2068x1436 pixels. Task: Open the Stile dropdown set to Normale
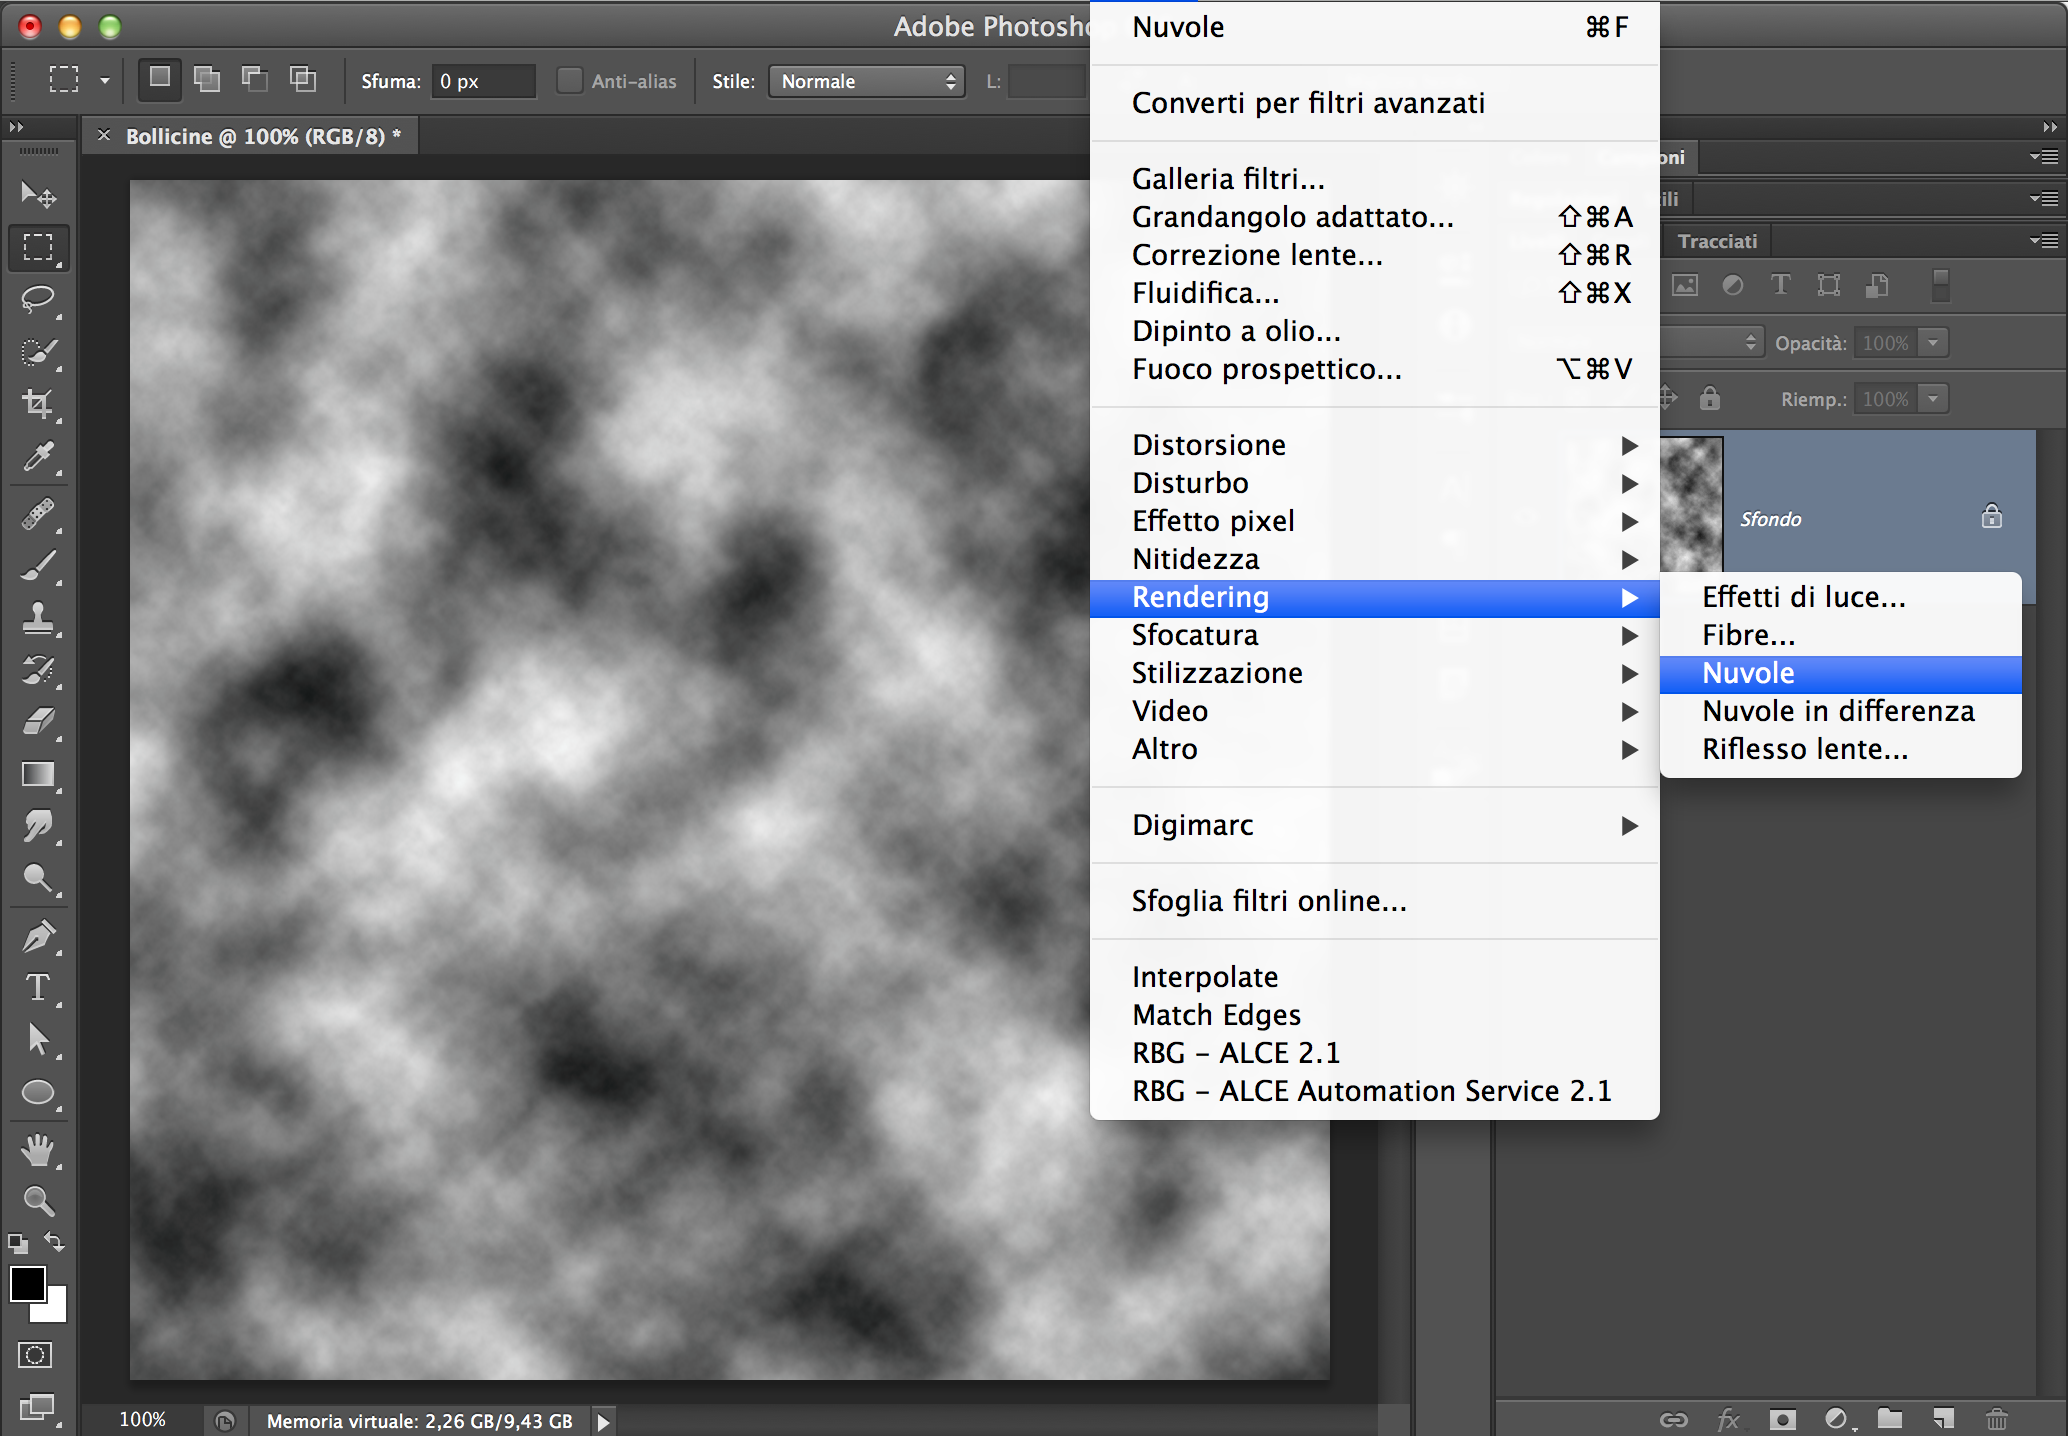coord(866,81)
